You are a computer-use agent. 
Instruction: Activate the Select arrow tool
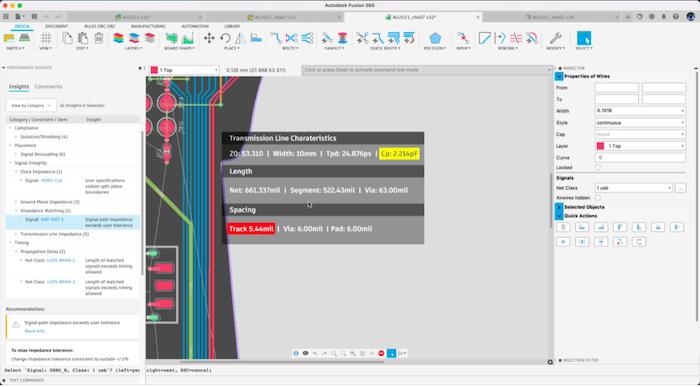584,38
